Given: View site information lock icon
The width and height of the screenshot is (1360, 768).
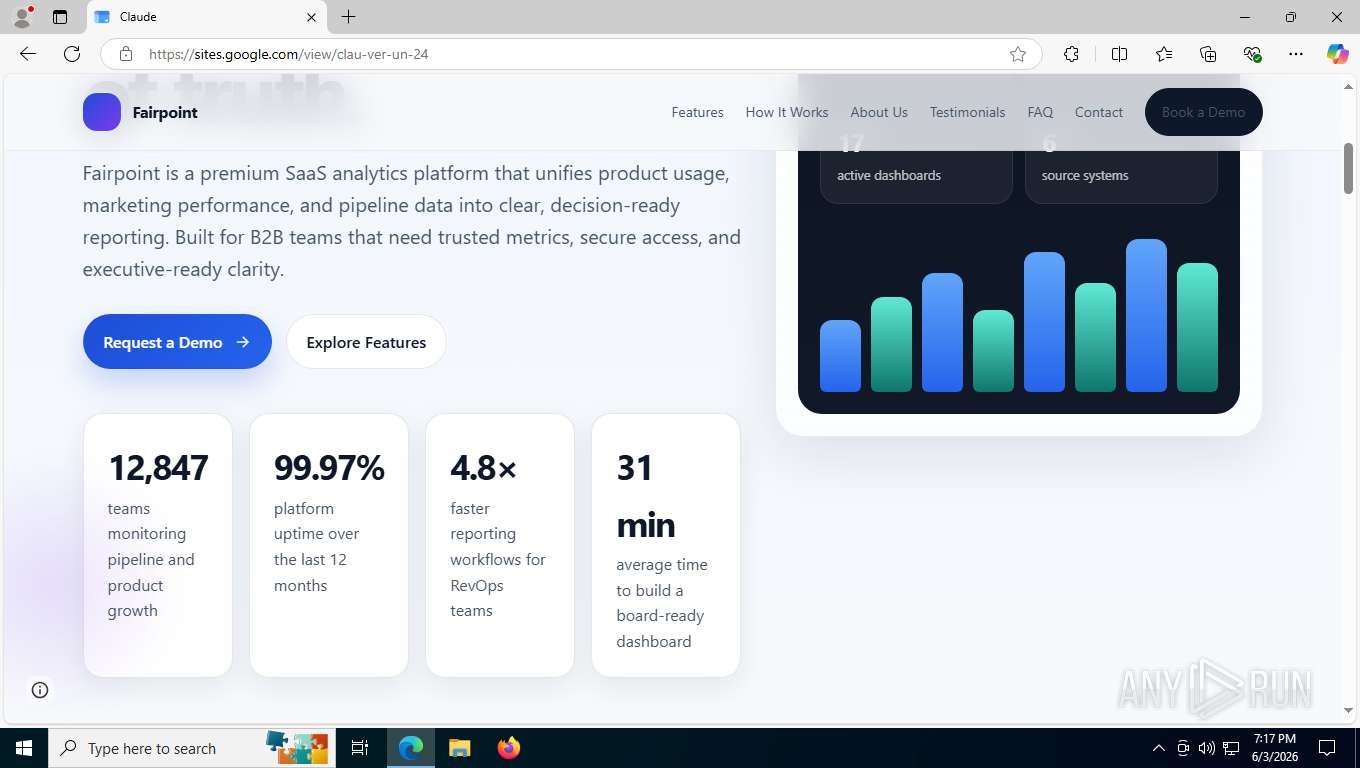Looking at the screenshot, I should point(126,54).
